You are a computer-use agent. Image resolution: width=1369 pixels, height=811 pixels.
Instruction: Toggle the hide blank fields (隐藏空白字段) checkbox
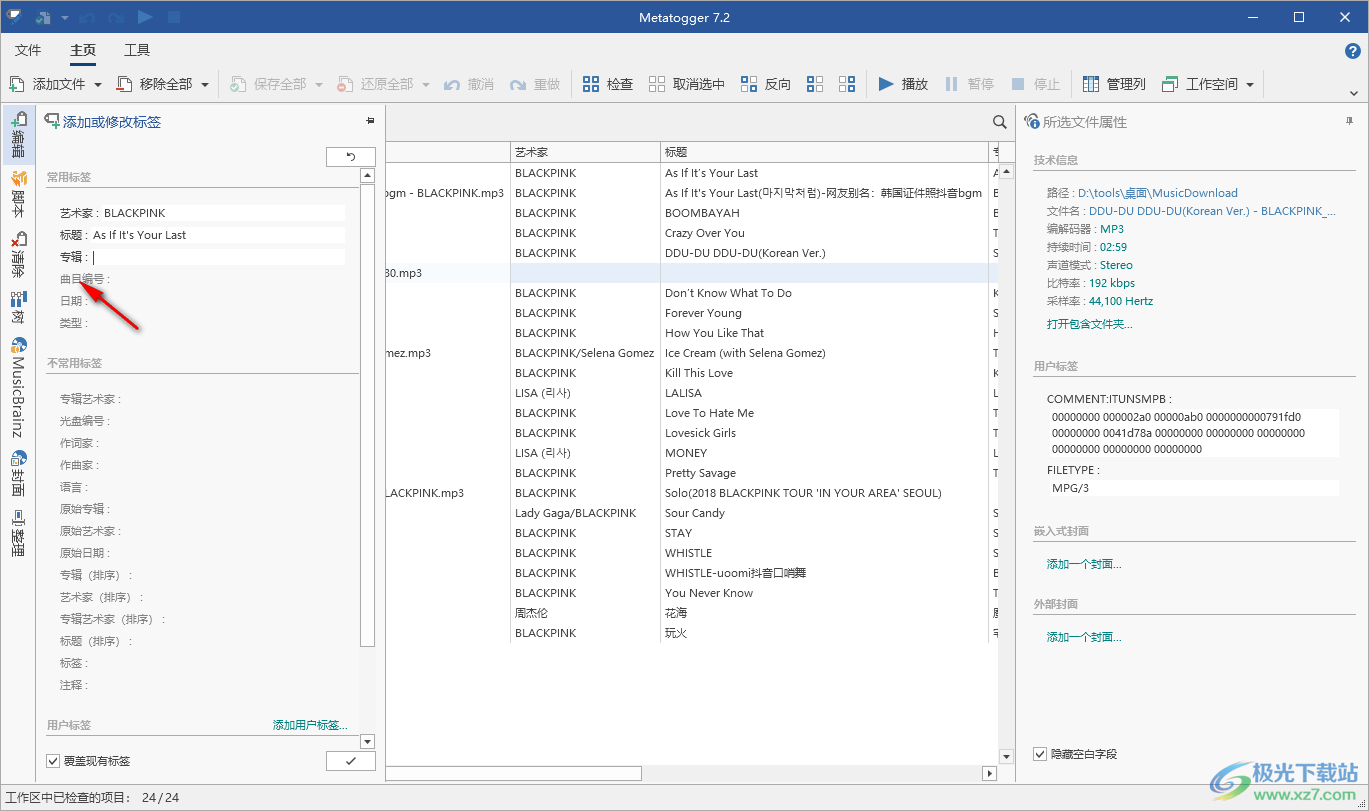pos(1040,753)
